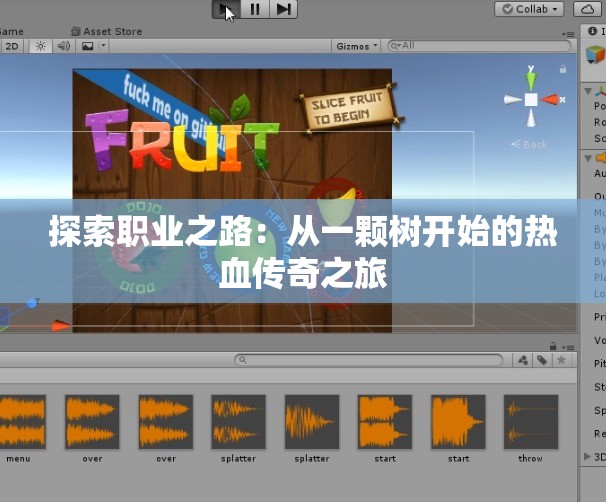The image size is (606, 502).
Task: Open the Collab dropdown
Action: [529, 9]
